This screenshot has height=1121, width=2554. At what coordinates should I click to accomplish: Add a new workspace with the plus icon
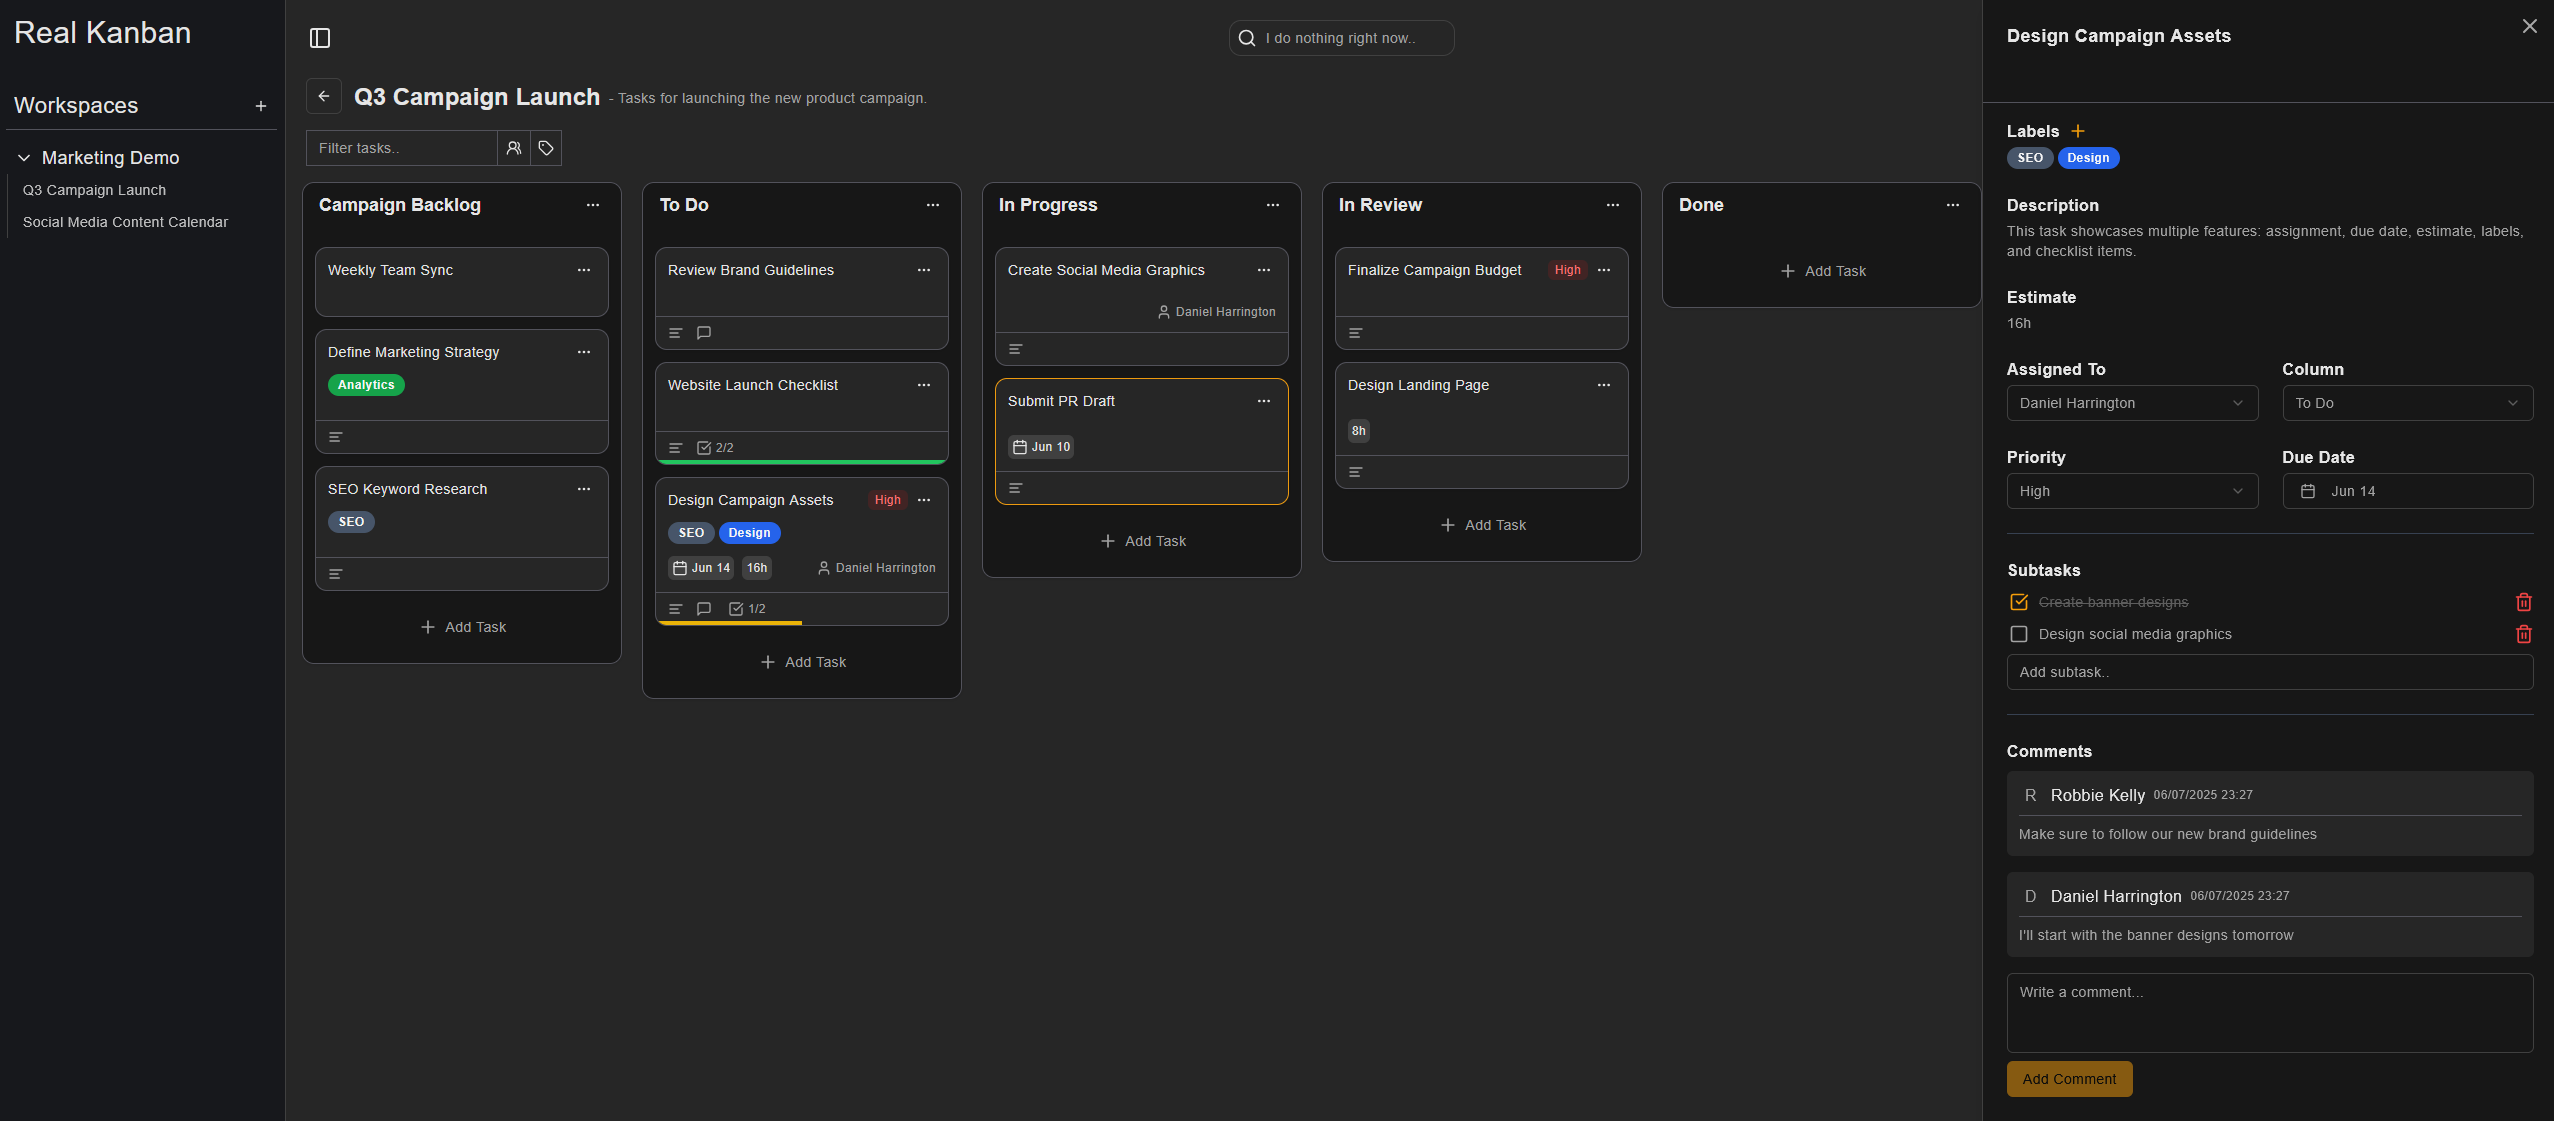(x=260, y=105)
